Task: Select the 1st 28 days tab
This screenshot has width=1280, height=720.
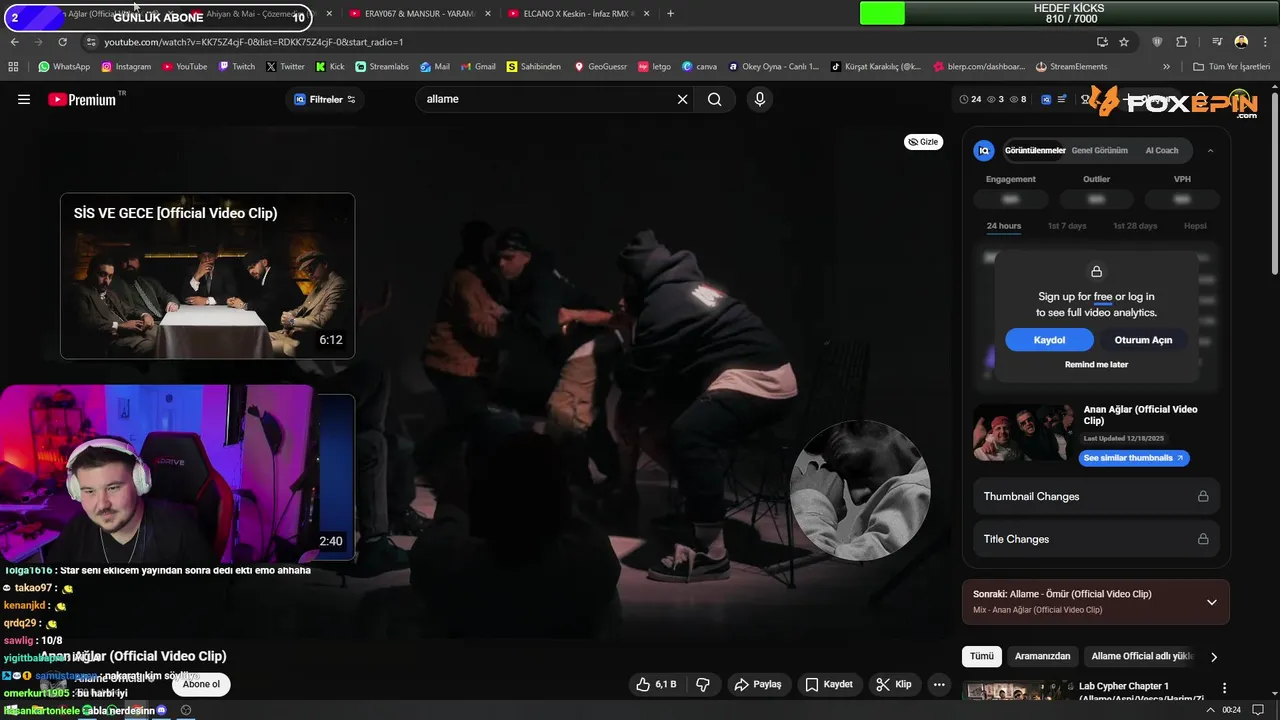Action: pos(1135,226)
